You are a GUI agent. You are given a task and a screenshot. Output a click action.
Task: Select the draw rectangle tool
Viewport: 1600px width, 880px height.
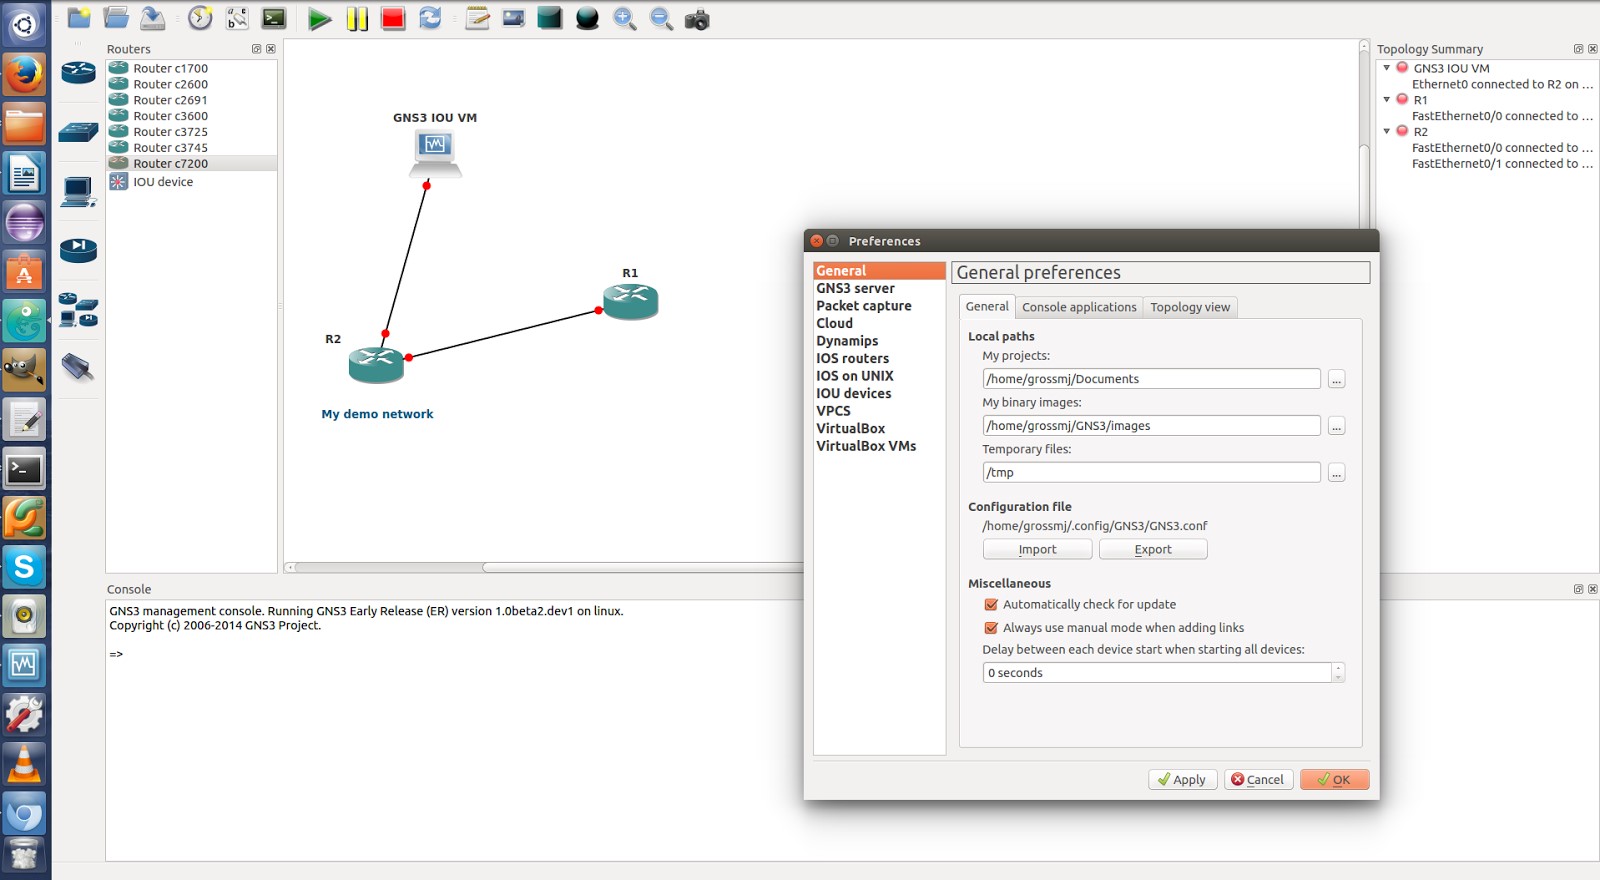click(550, 18)
